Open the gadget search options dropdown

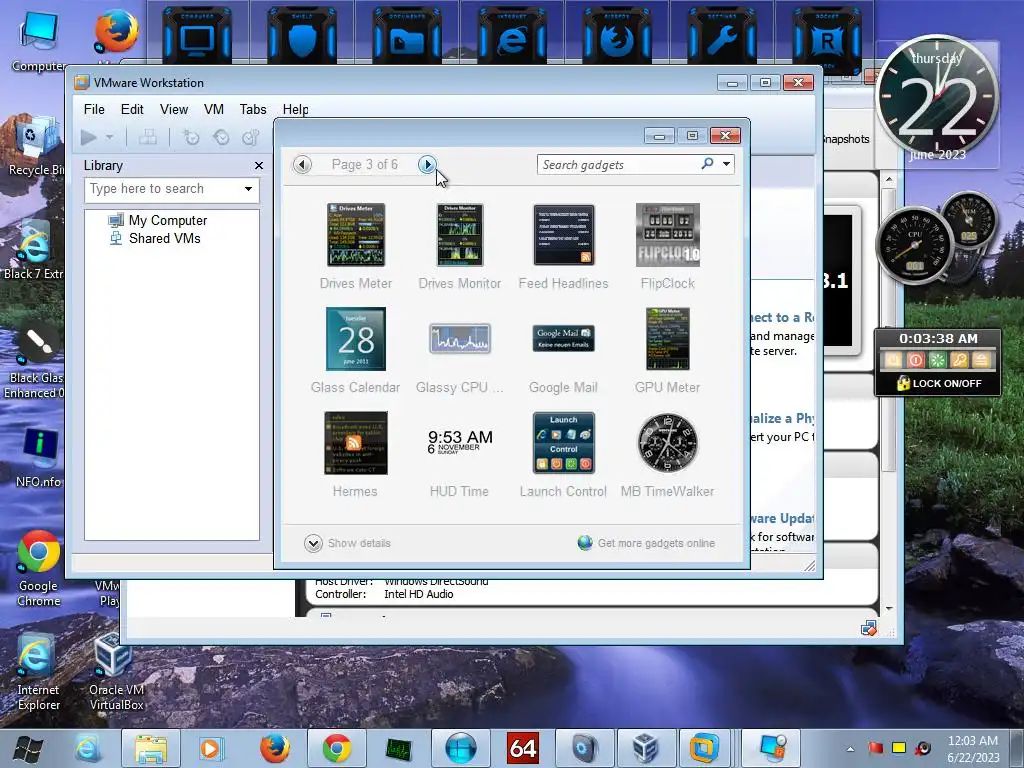point(726,165)
